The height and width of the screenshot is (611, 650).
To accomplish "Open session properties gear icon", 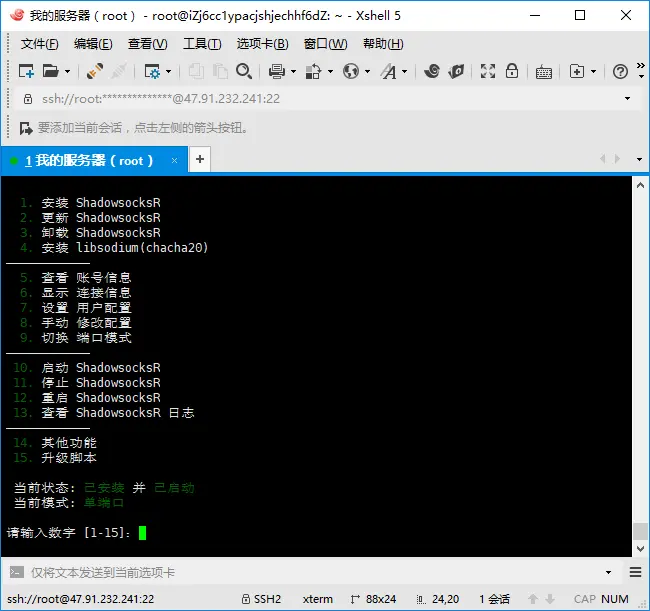I will 152,71.
